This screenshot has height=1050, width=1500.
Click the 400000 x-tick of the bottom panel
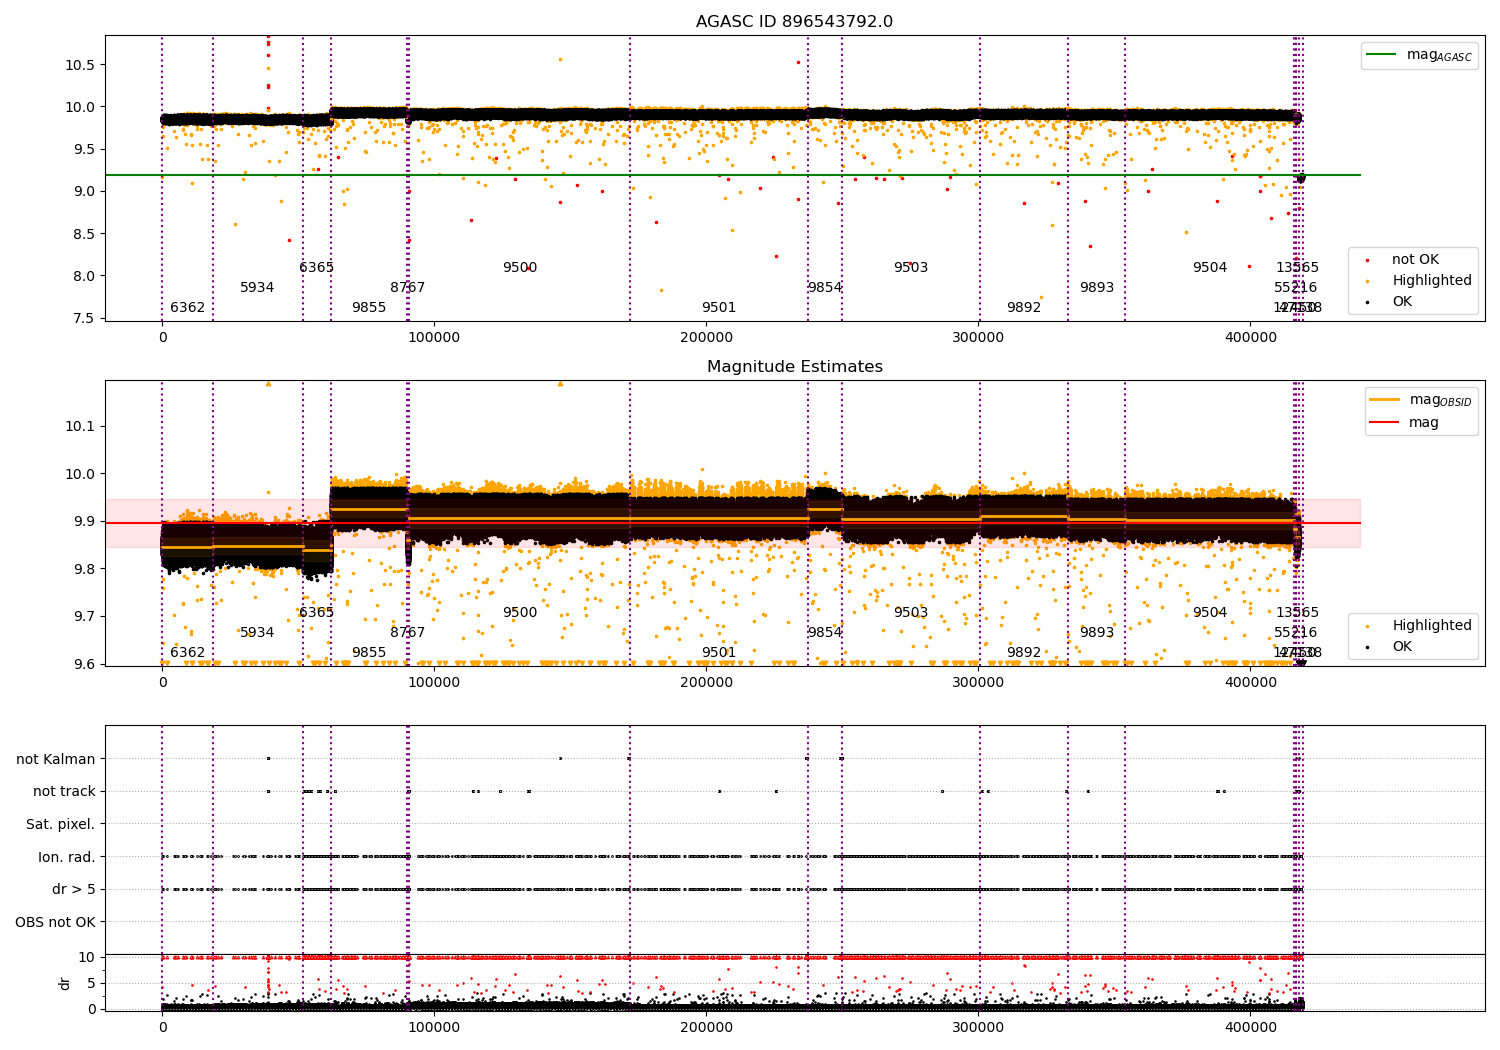tap(1250, 1027)
